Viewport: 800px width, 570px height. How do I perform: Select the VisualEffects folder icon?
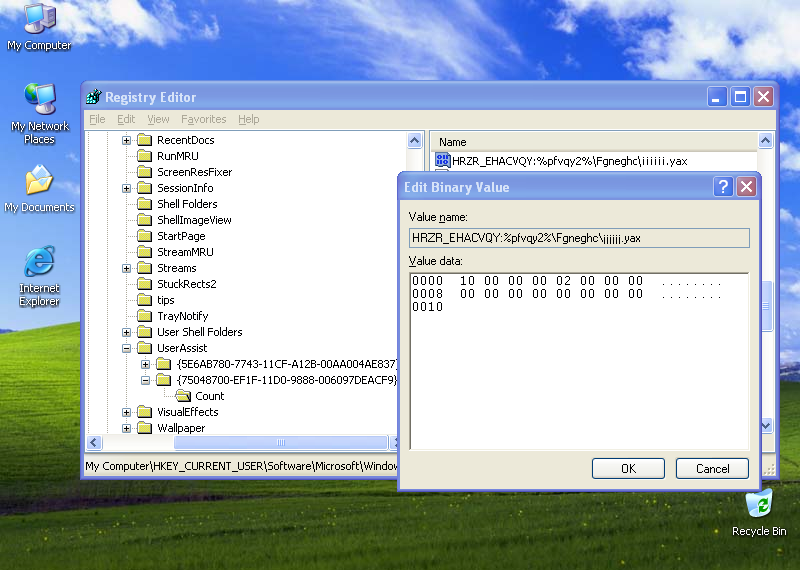(145, 412)
